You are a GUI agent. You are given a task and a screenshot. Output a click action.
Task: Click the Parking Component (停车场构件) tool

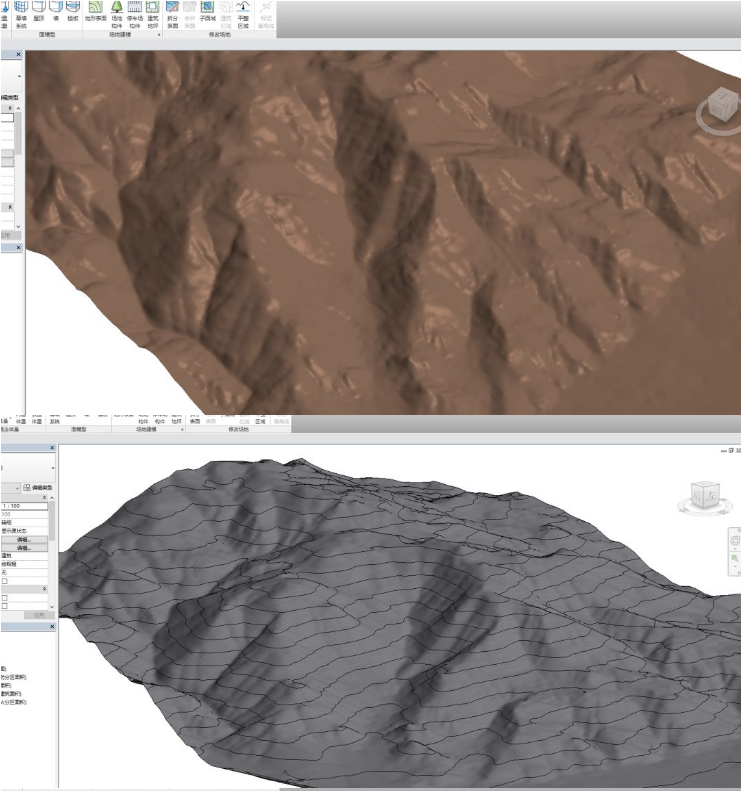(x=135, y=14)
